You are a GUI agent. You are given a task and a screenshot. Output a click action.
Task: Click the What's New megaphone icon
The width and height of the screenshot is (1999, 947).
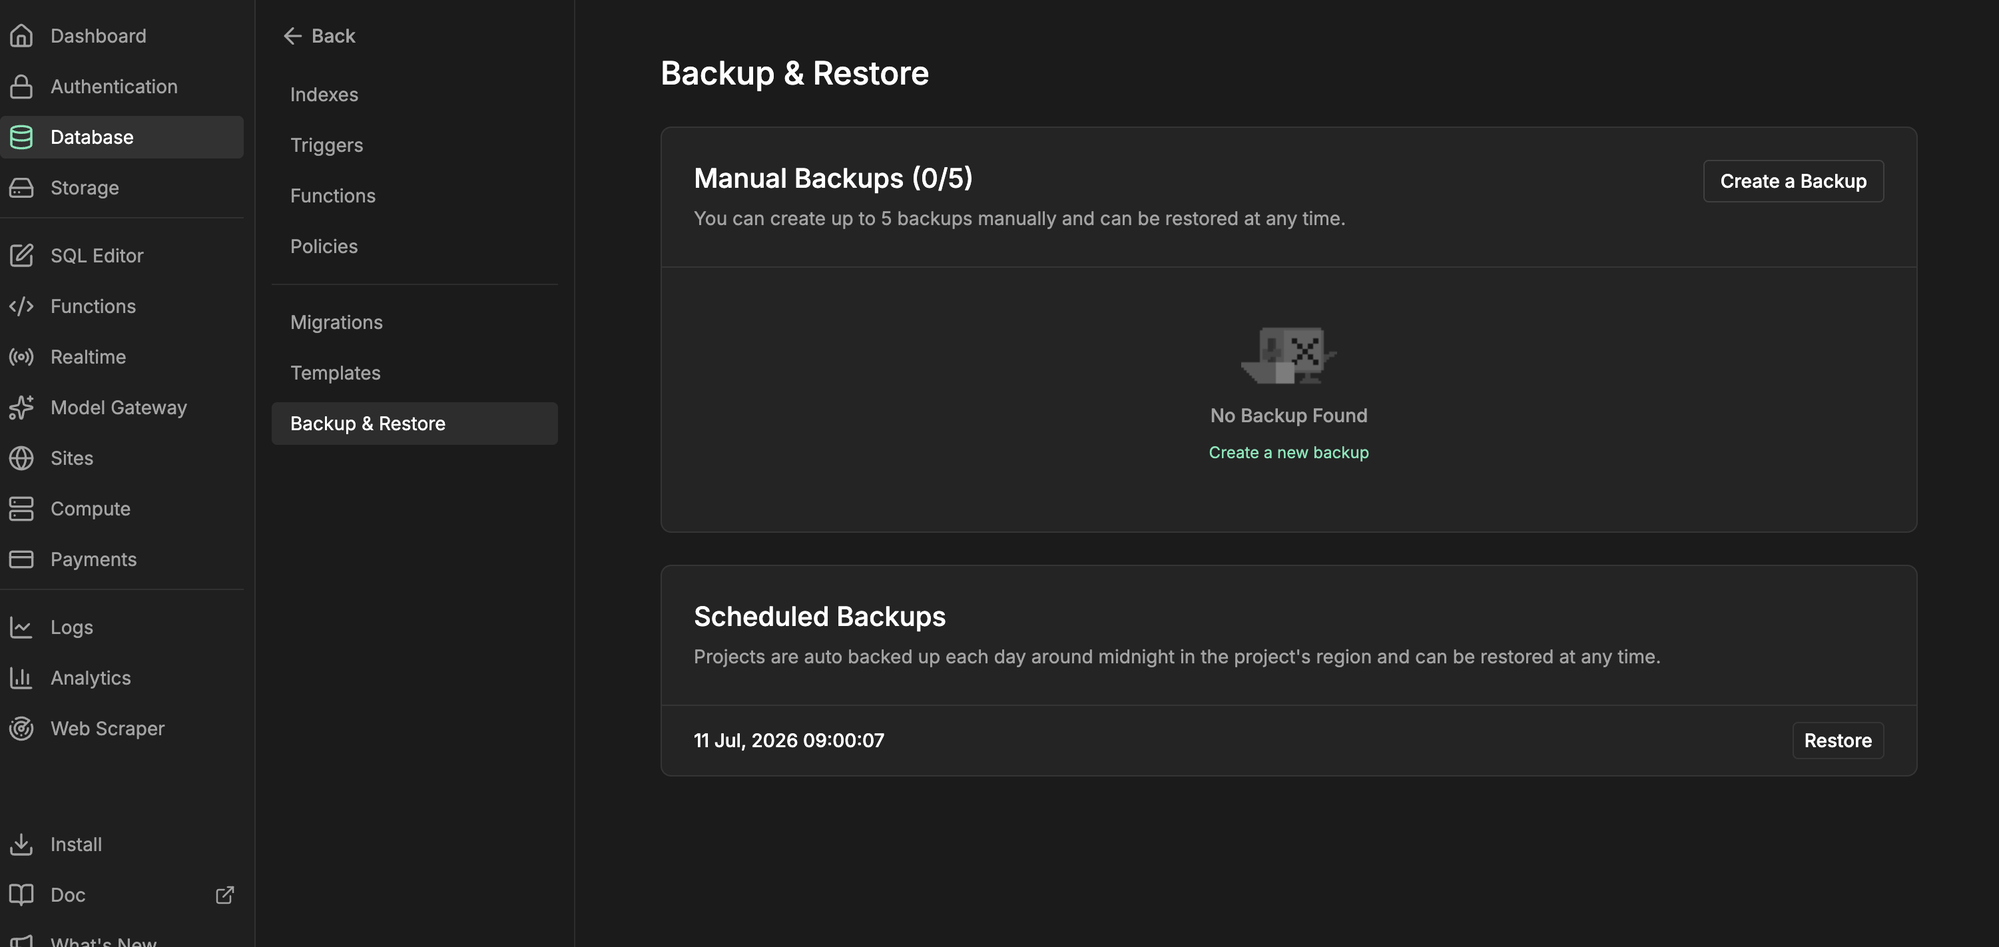pos(21,941)
